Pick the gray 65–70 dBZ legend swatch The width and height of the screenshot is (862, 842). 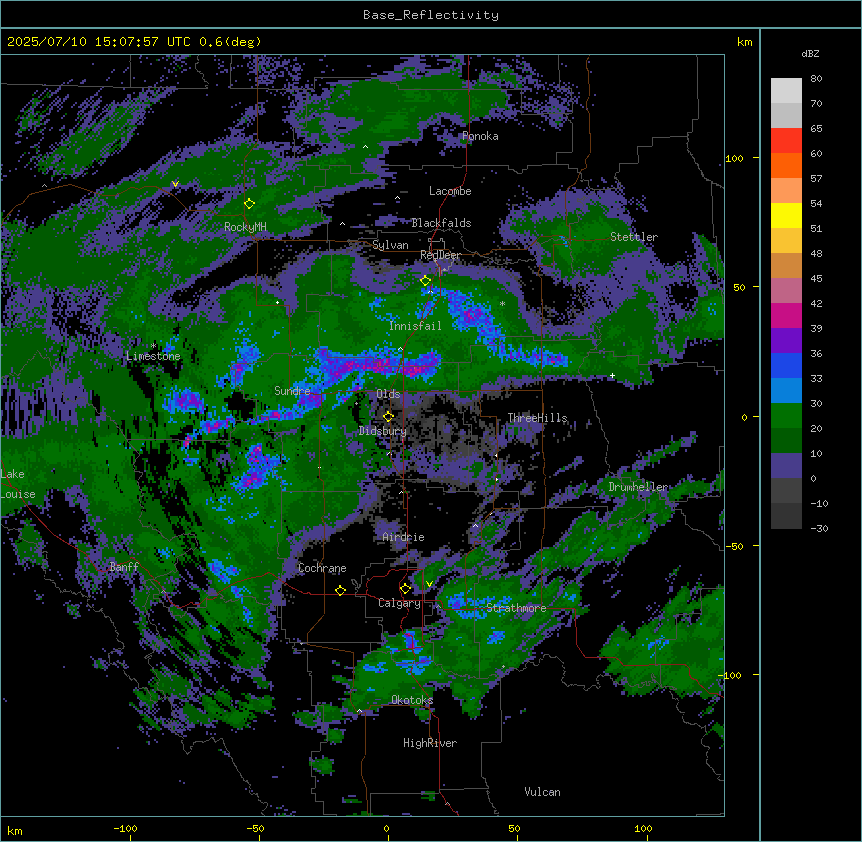tap(786, 115)
